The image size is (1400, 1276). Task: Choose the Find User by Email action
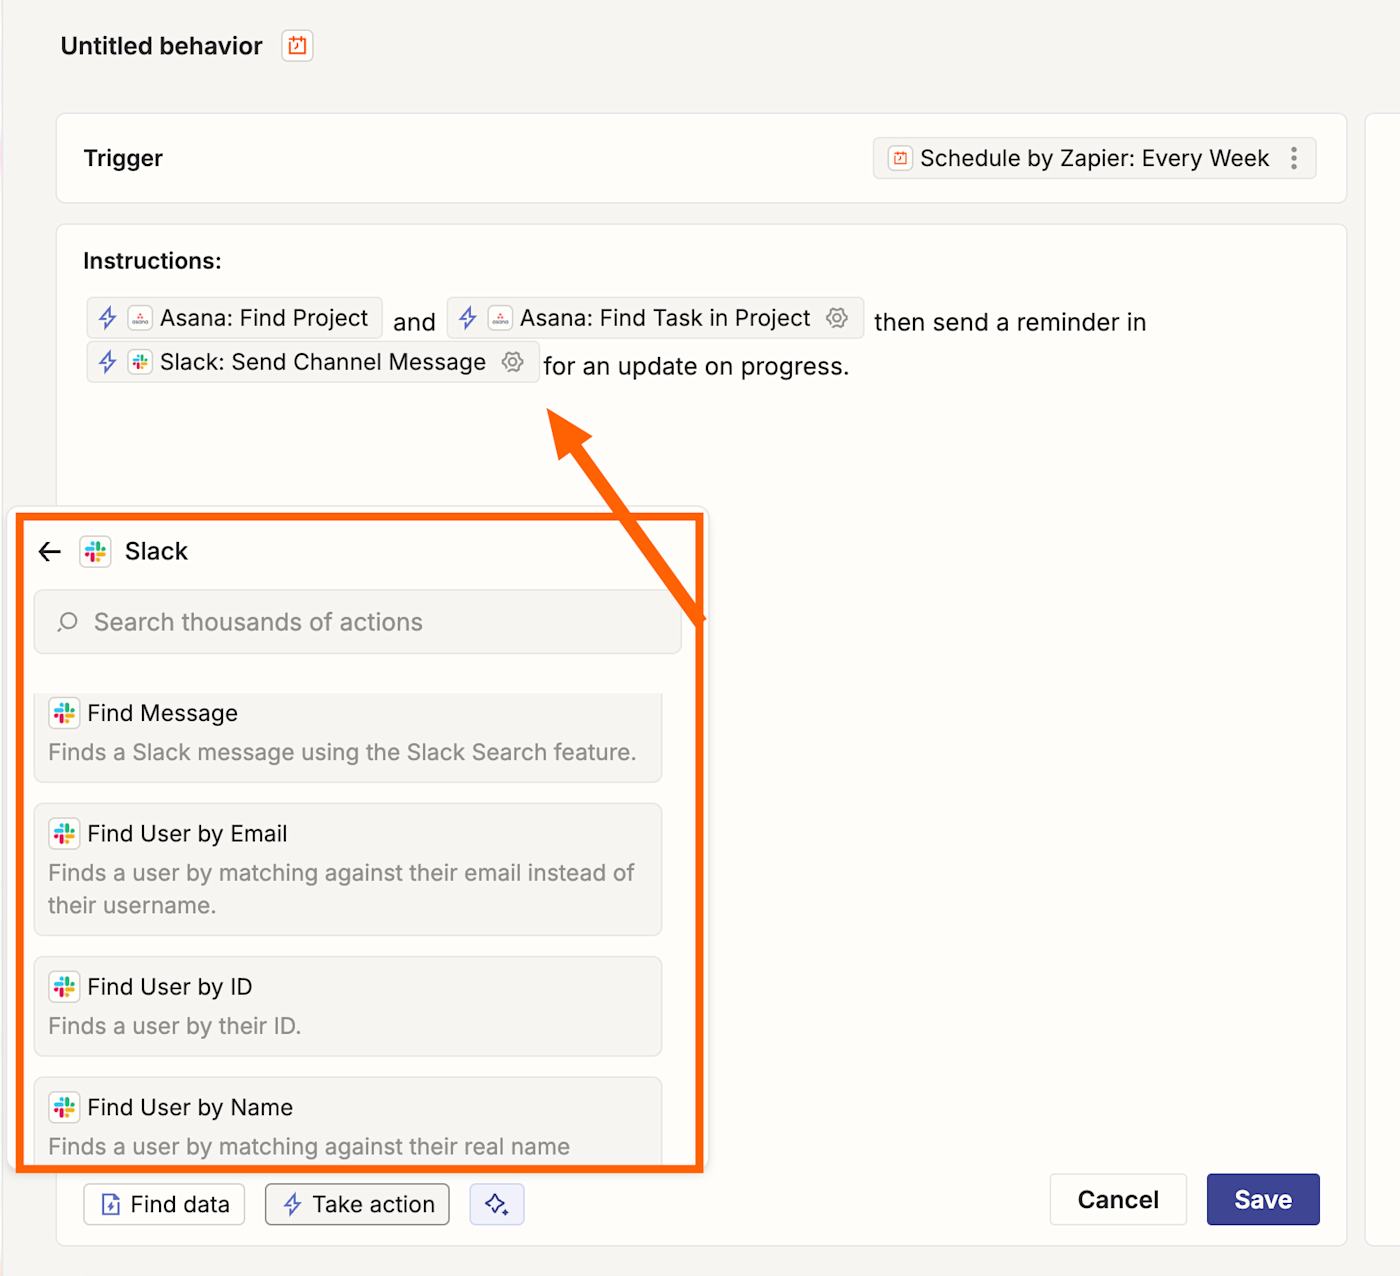coord(348,869)
